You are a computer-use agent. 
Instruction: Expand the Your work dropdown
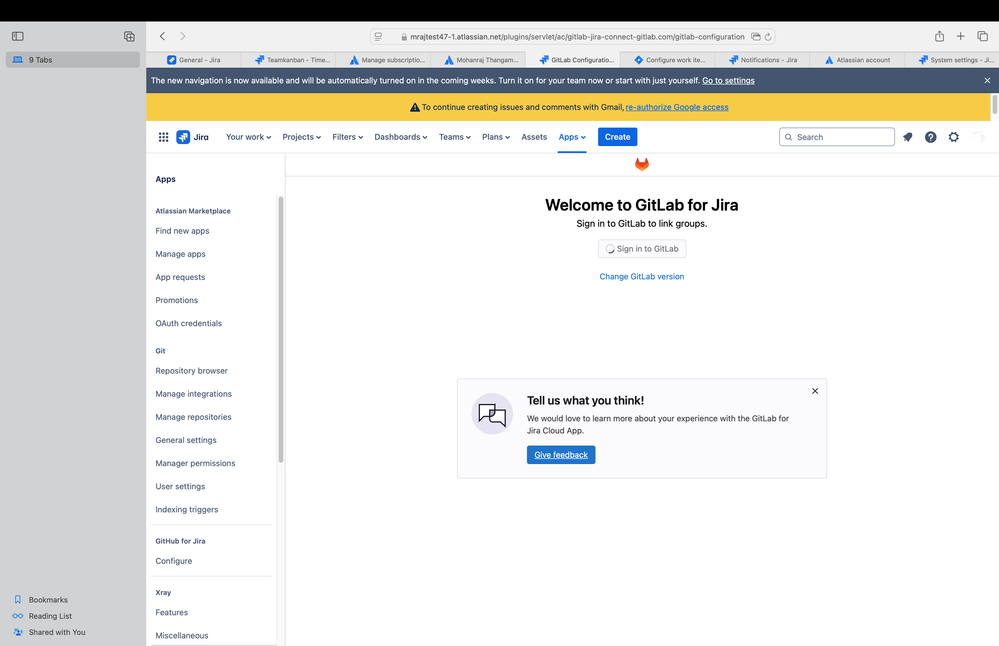point(248,137)
